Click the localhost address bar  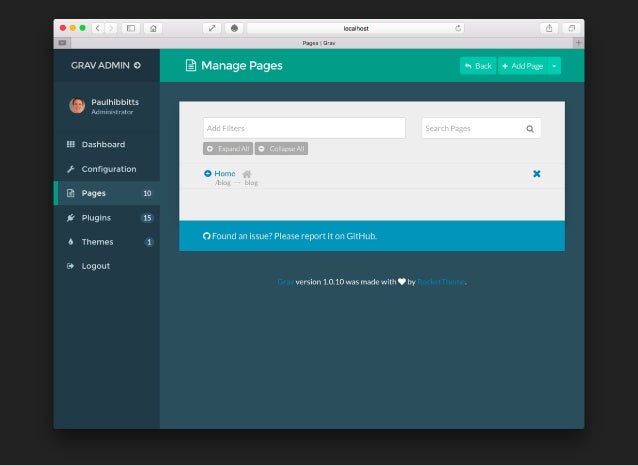tap(356, 28)
